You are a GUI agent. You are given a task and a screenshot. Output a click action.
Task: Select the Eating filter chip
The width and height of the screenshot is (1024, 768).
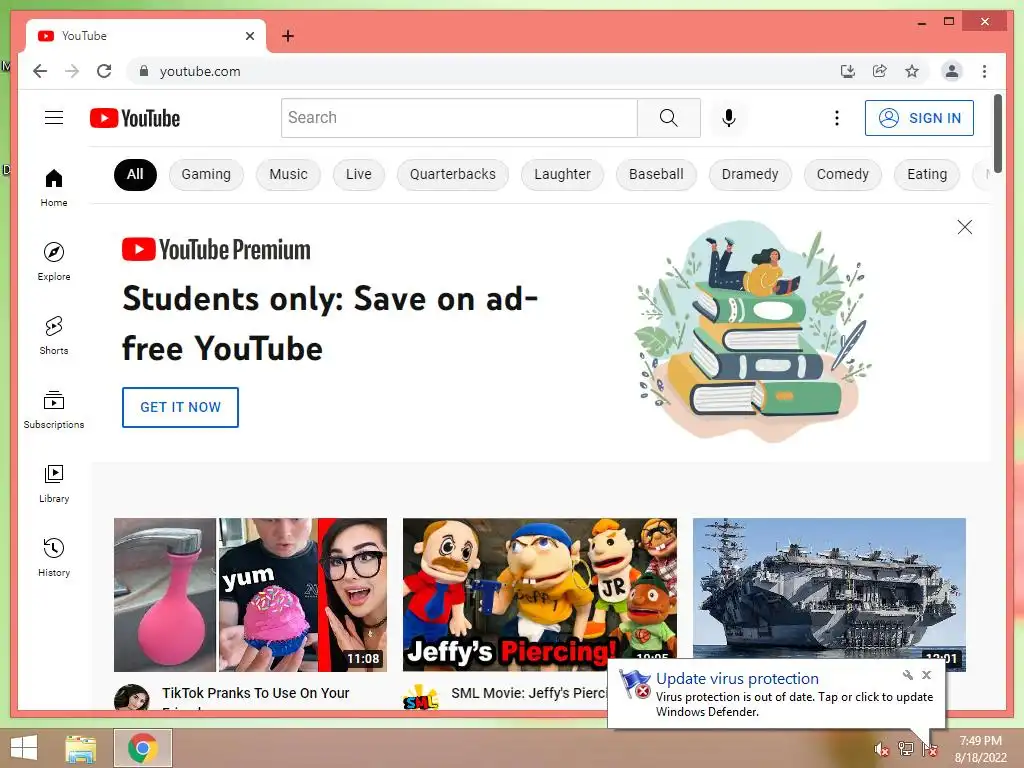(927, 174)
